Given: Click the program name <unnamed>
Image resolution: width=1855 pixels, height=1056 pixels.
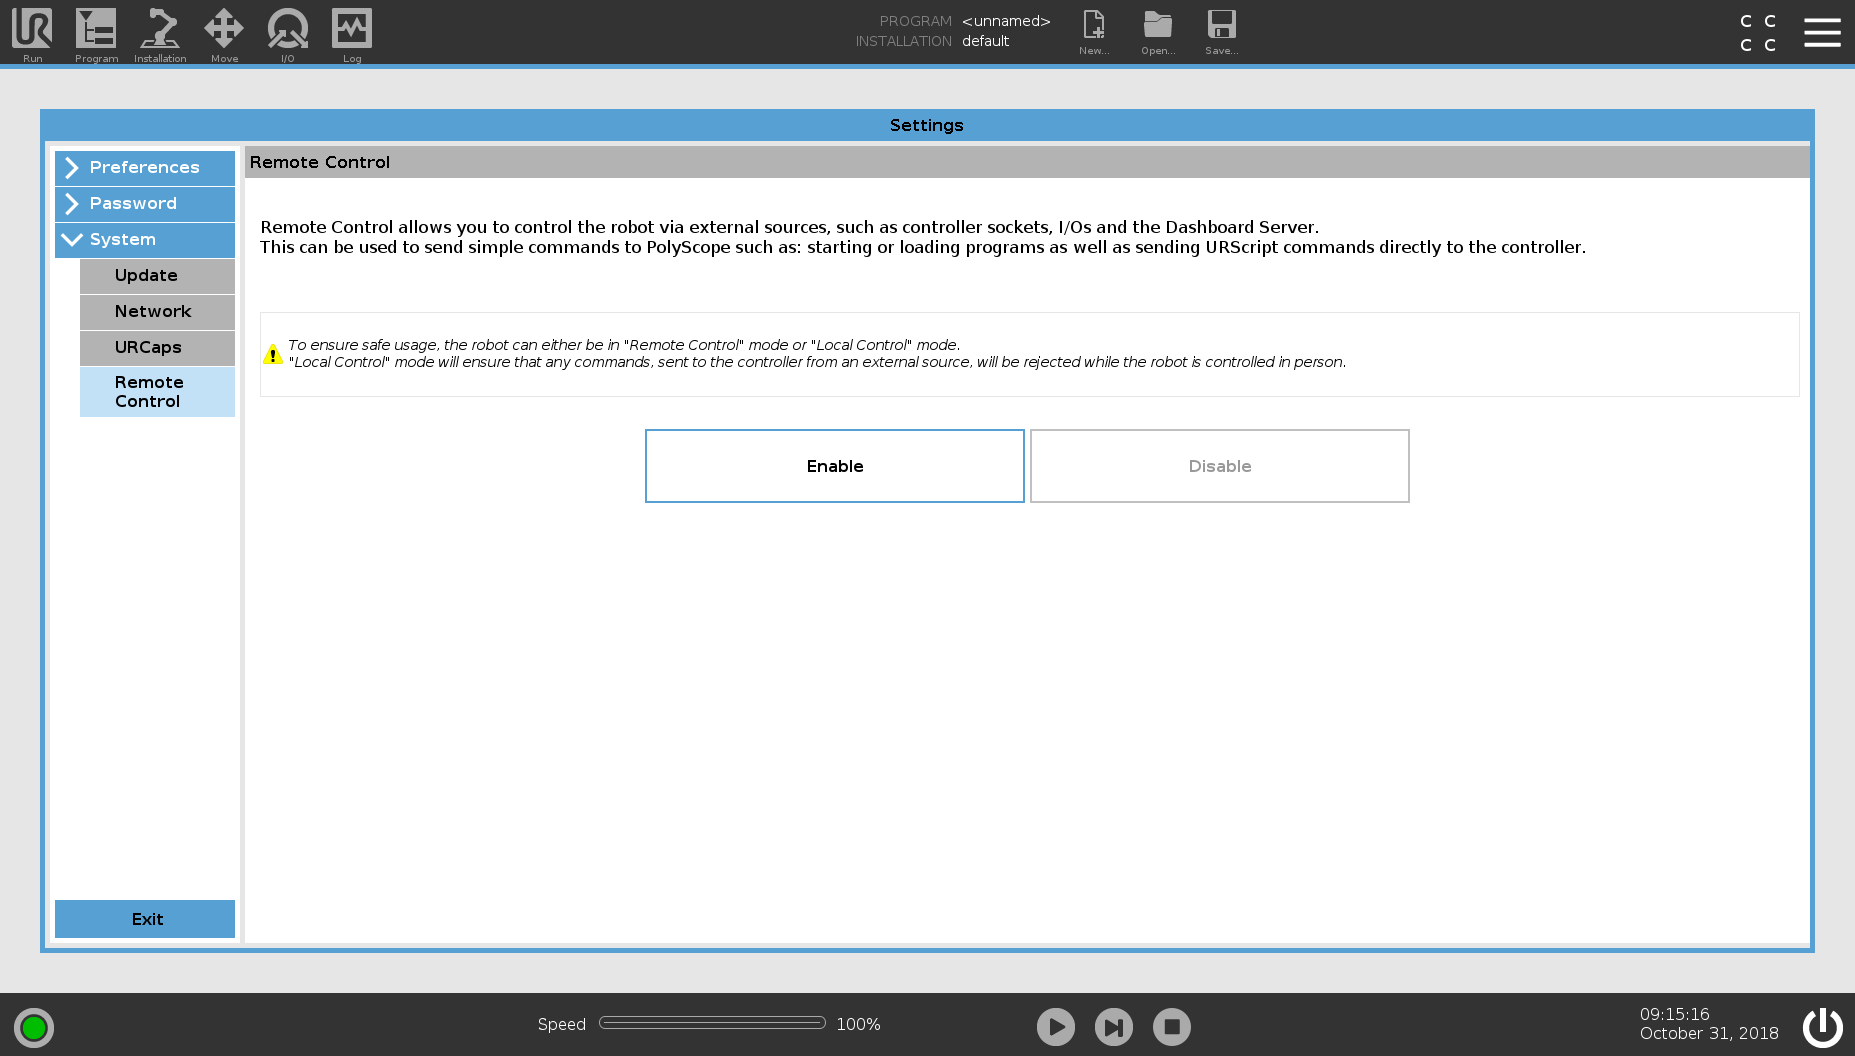Looking at the screenshot, I should 1006,21.
